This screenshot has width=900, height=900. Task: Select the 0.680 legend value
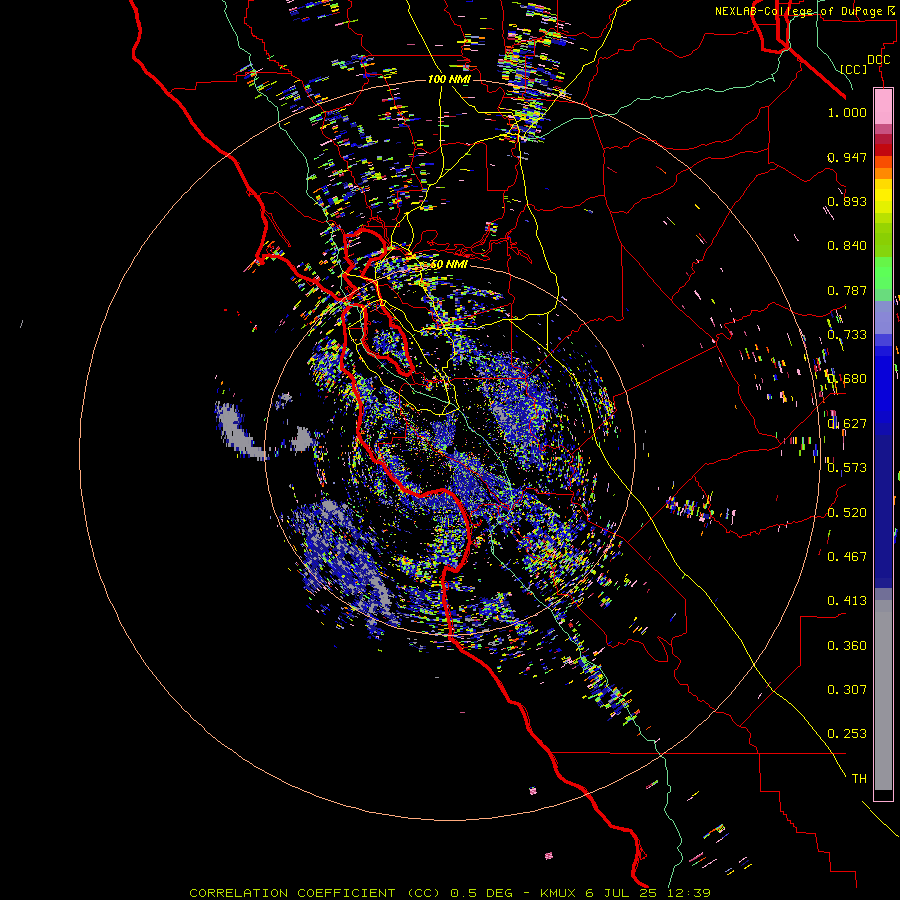pyautogui.click(x=847, y=379)
